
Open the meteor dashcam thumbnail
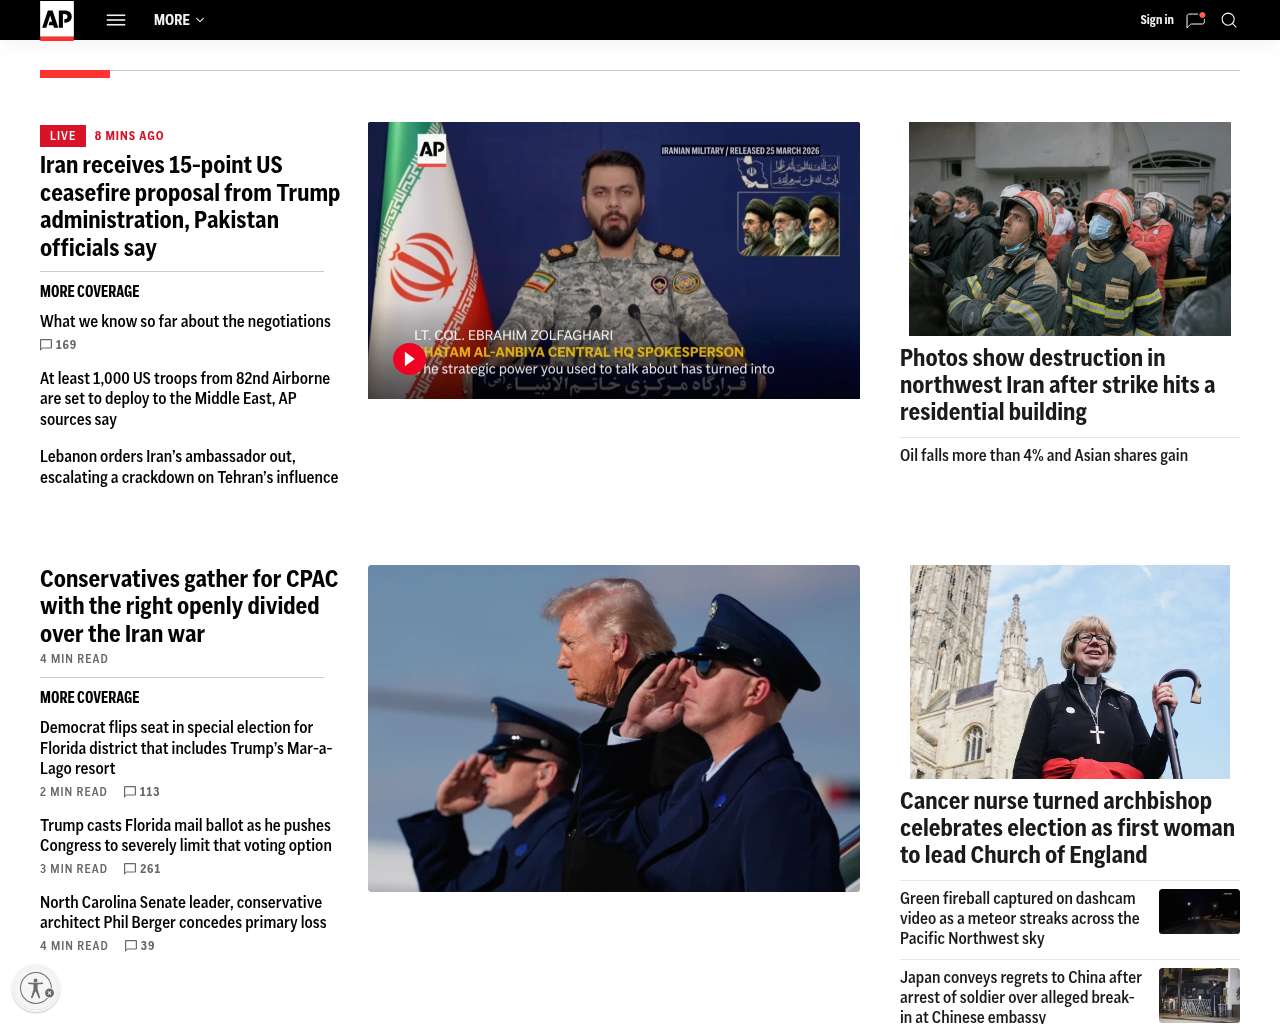[x=1199, y=911]
